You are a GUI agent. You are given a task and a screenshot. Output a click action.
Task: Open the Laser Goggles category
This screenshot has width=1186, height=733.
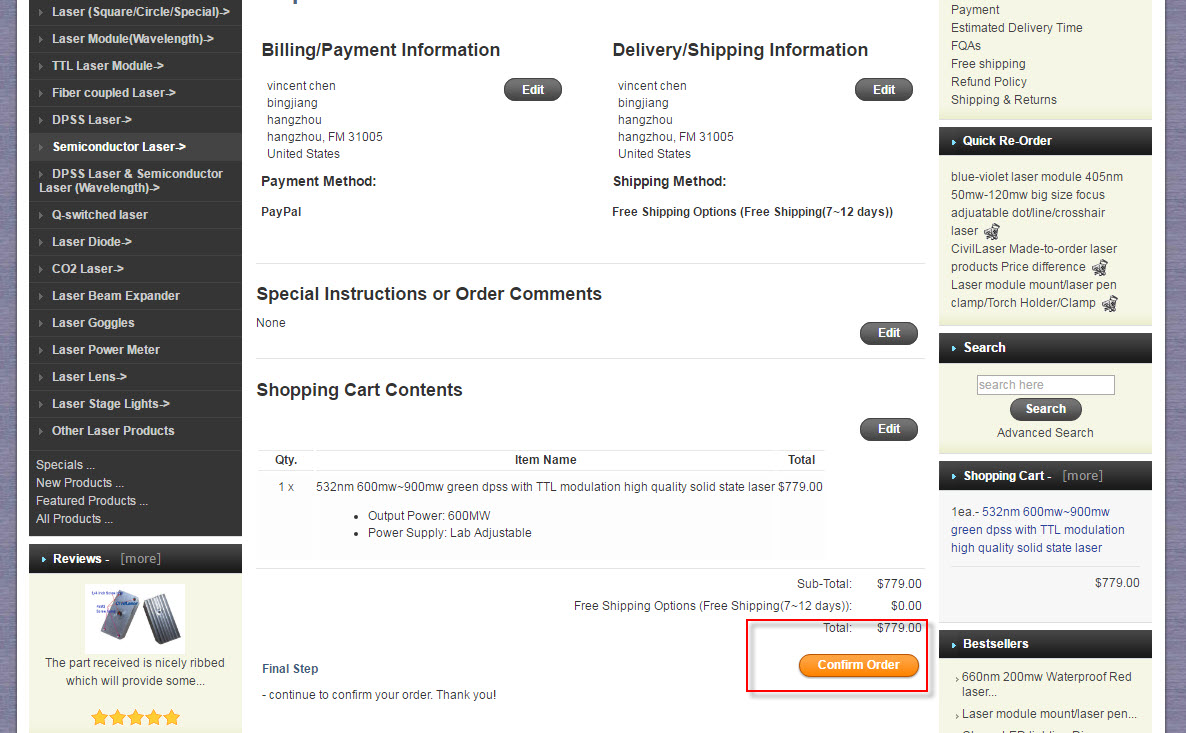coord(93,323)
